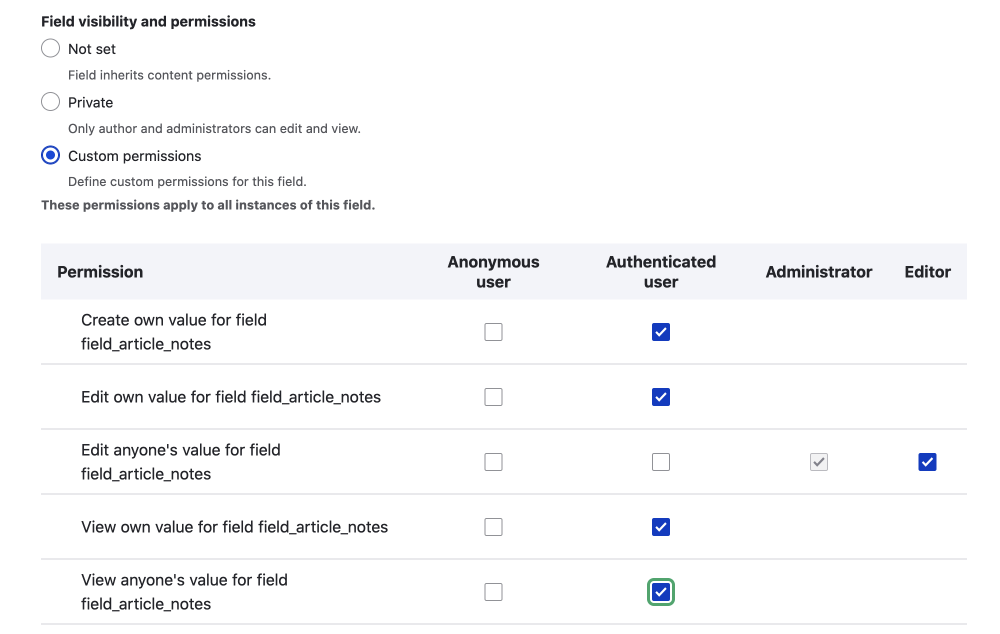Viewport: 1000px width, 634px height.
Task: Disable Authenticated user create own value permission
Action: coord(661,331)
